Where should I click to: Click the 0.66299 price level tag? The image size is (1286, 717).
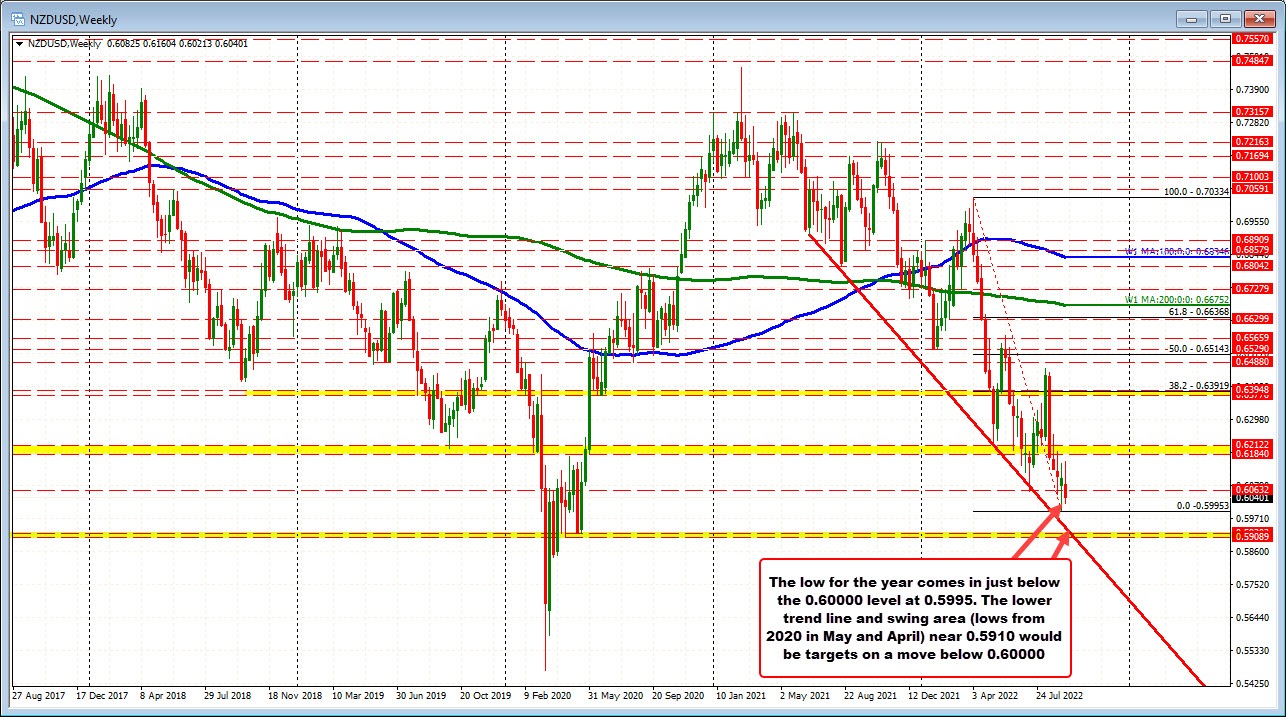pyautogui.click(x=1252, y=318)
